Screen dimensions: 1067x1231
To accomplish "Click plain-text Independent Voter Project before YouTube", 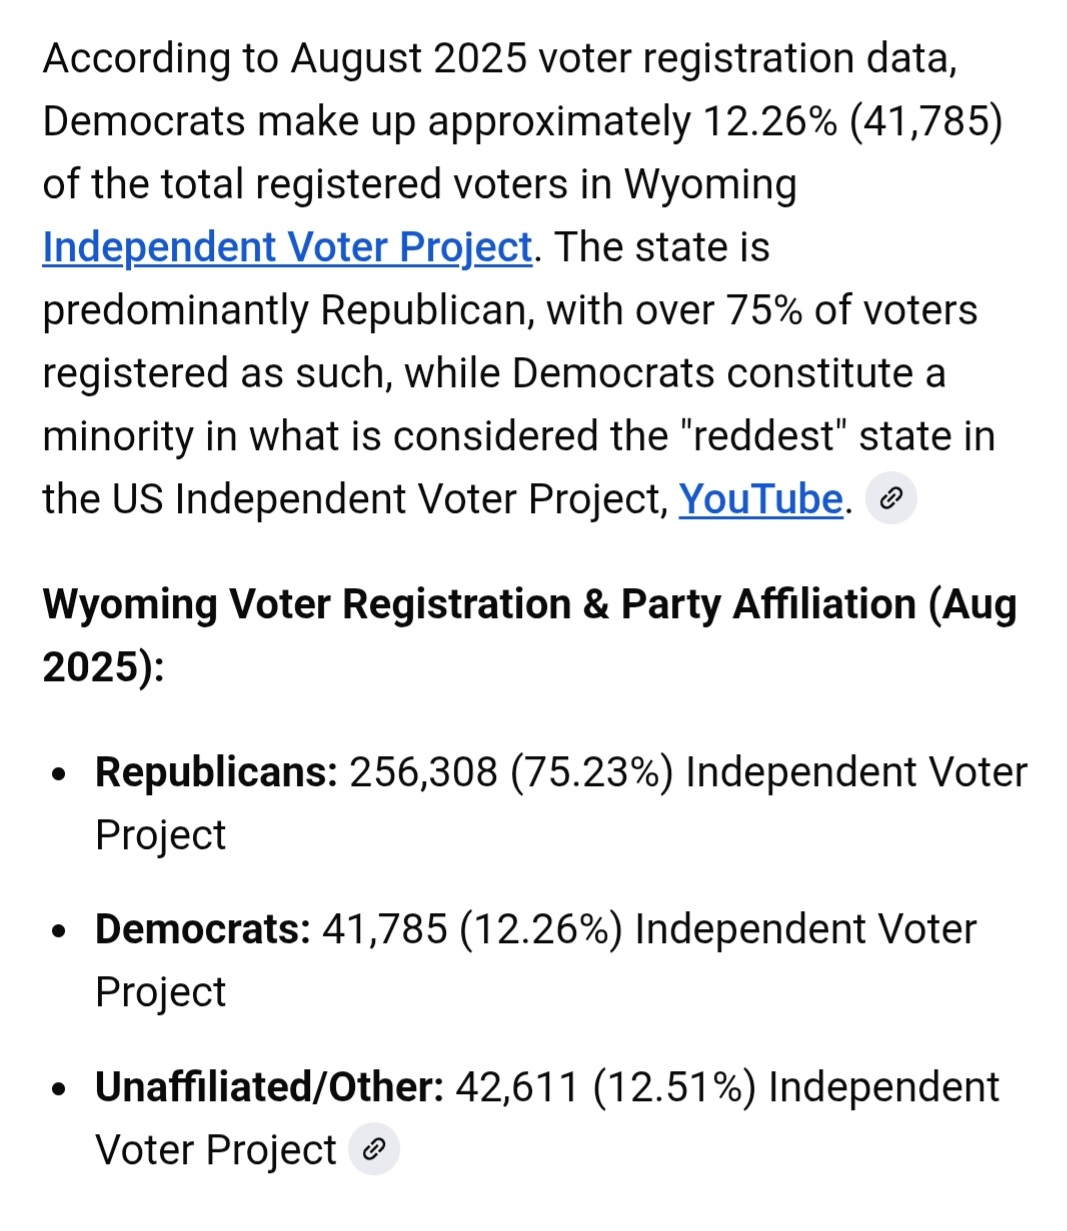I will point(420,499).
